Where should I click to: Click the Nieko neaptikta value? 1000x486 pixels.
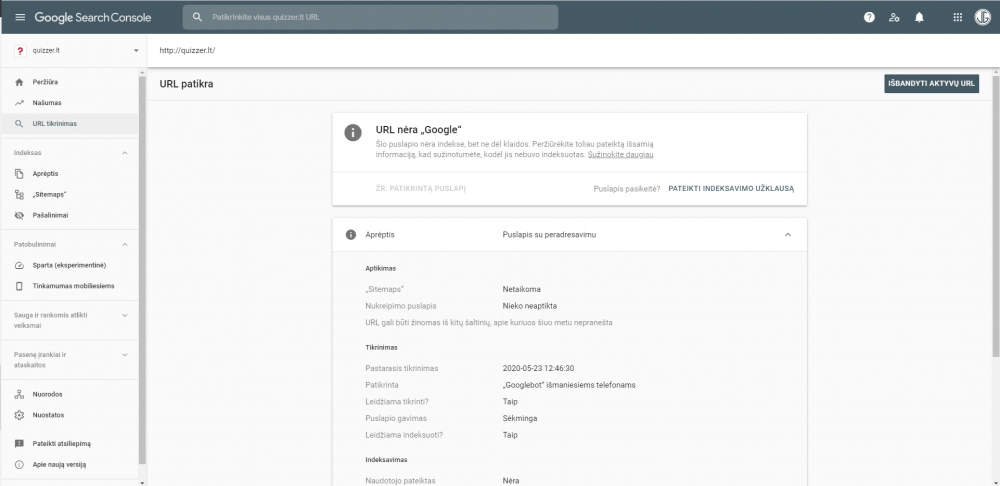[529, 306]
